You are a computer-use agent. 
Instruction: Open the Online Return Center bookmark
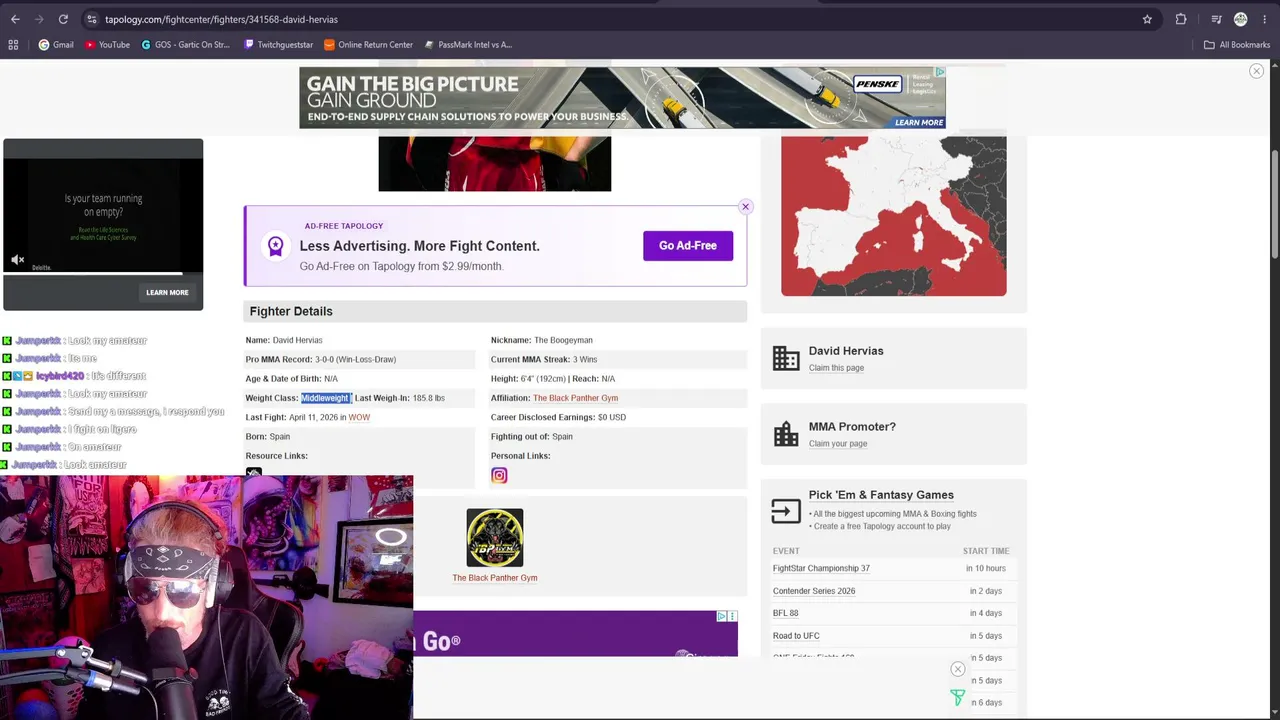pyautogui.click(x=369, y=45)
